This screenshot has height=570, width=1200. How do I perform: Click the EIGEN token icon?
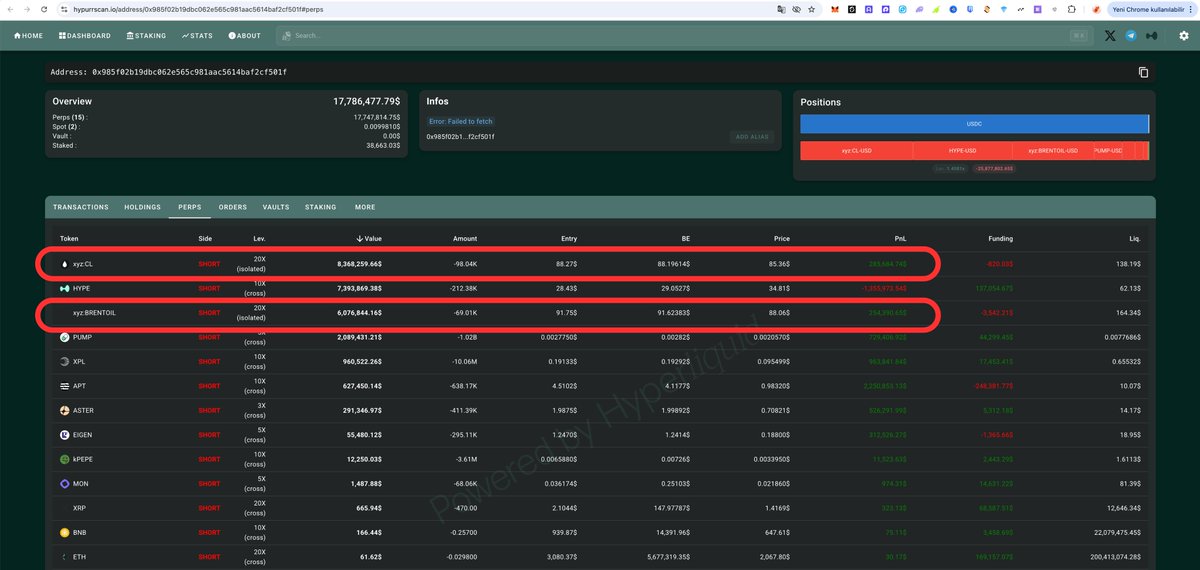coord(65,435)
